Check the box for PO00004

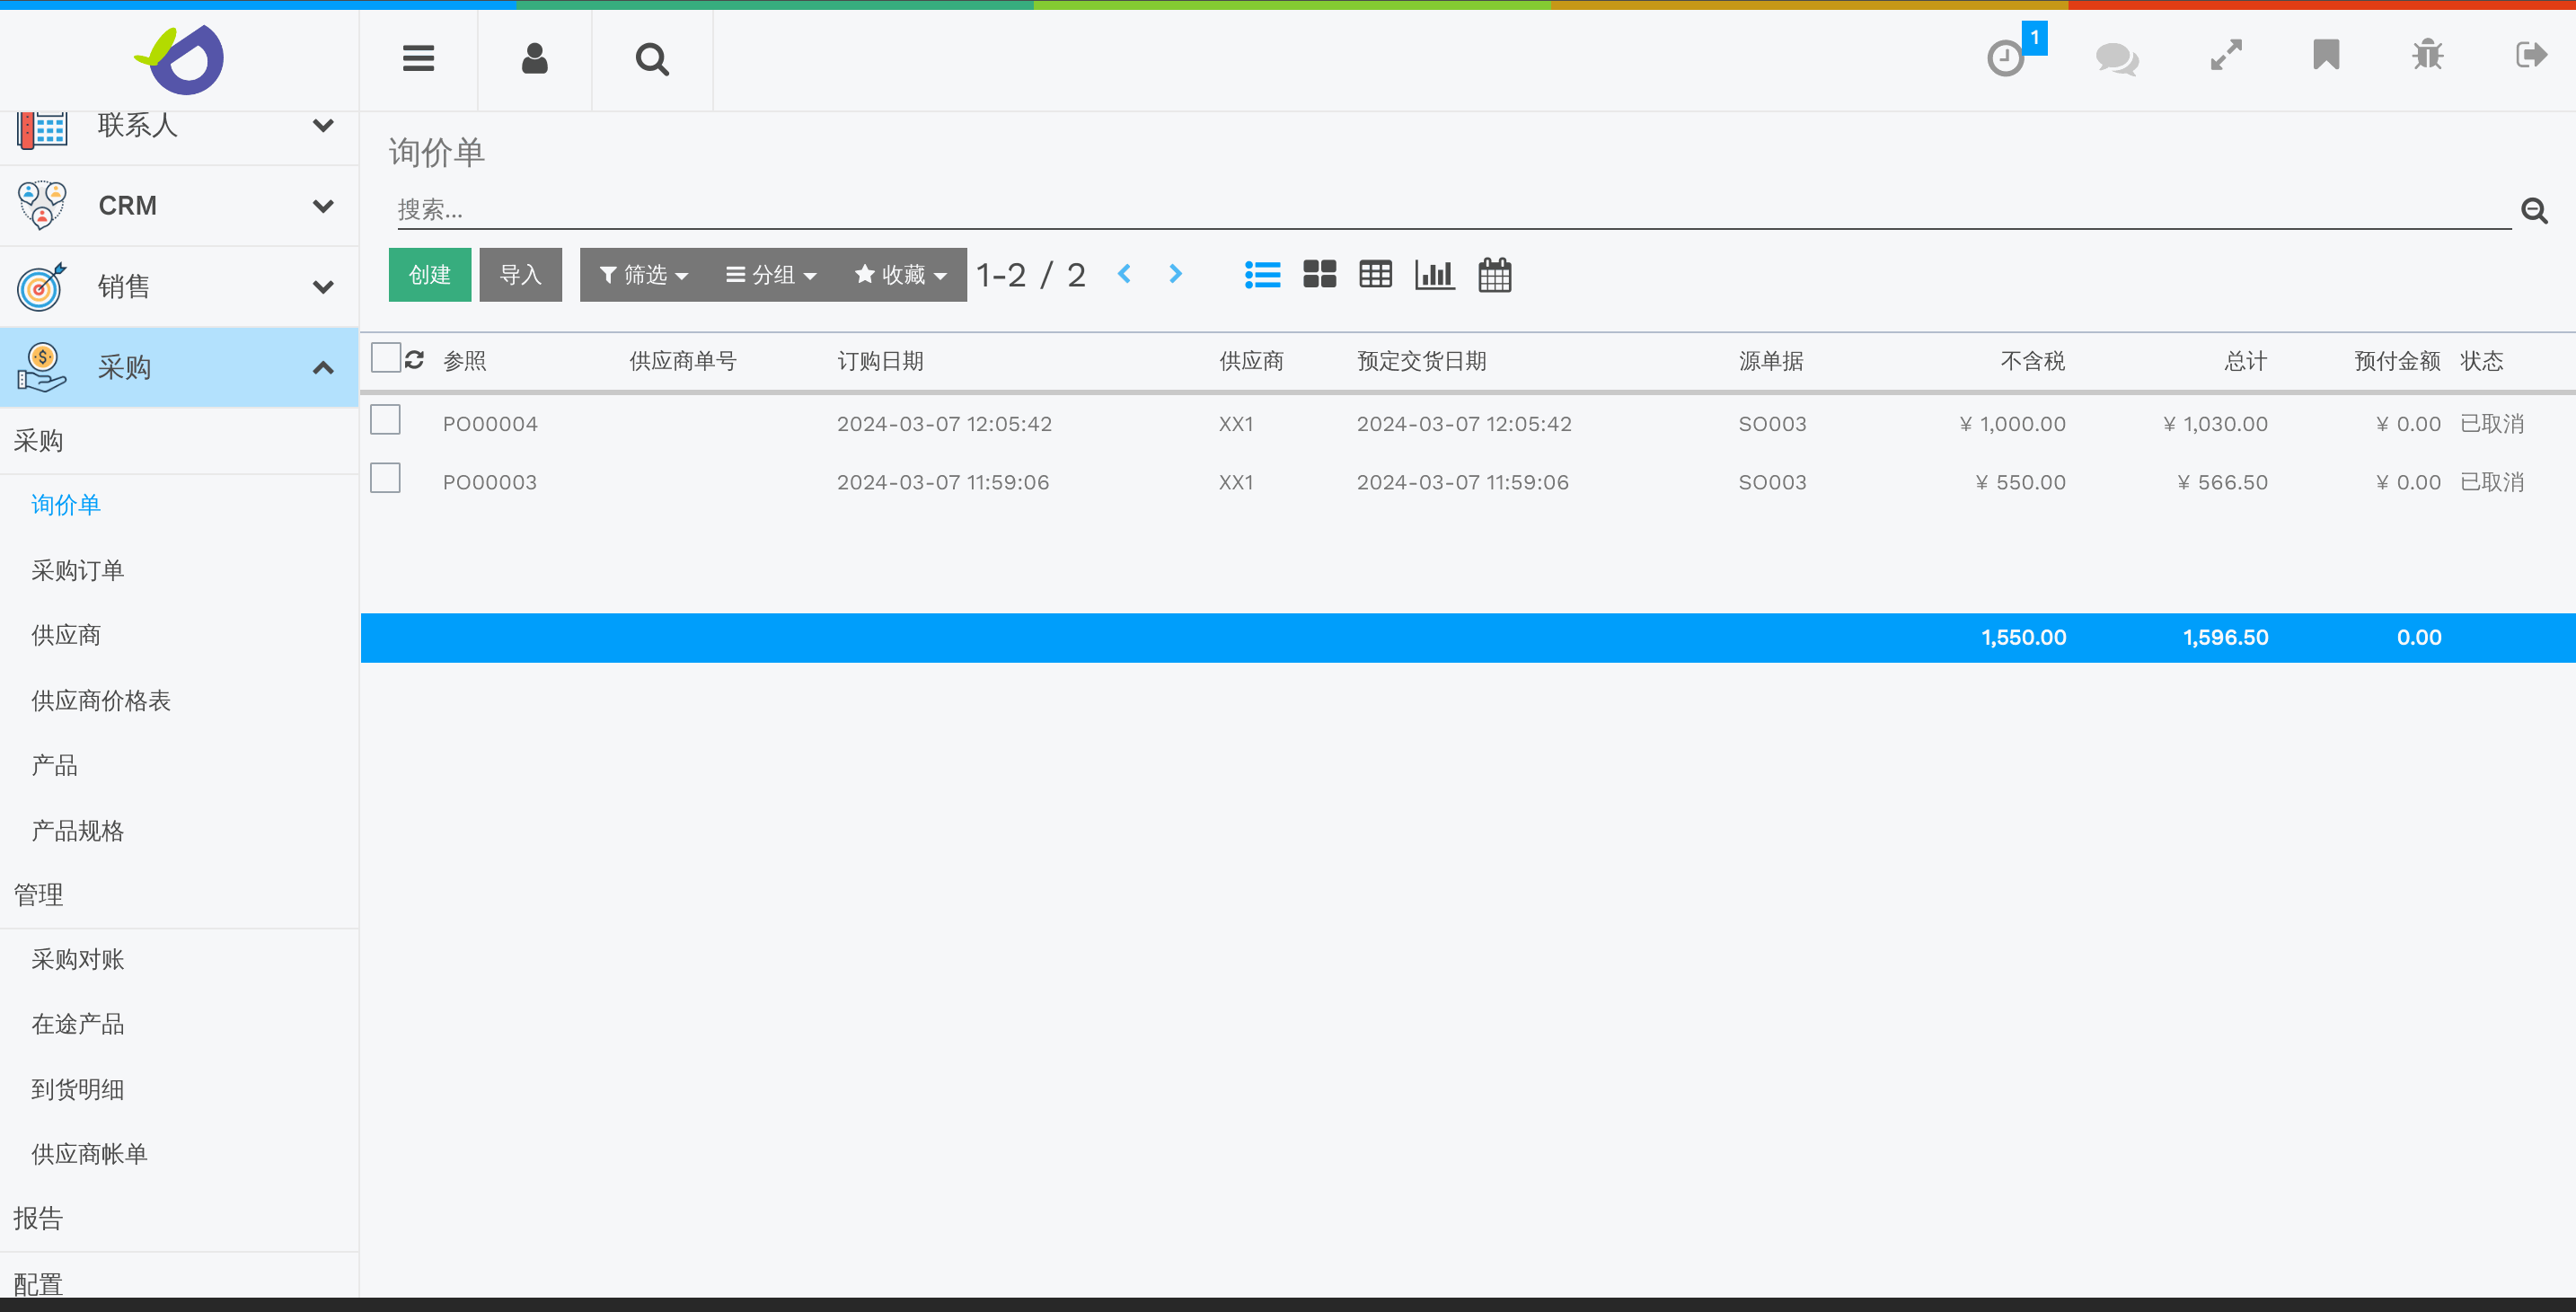tap(385, 420)
